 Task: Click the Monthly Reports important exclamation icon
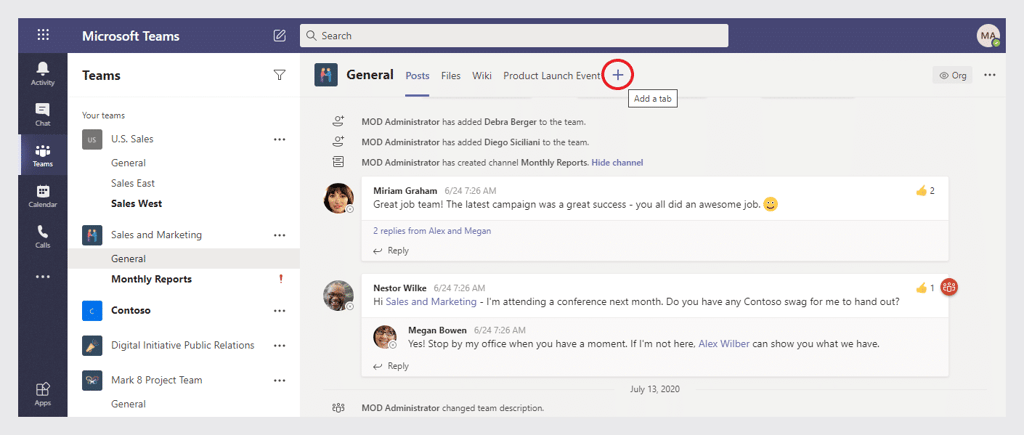pos(281,279)
